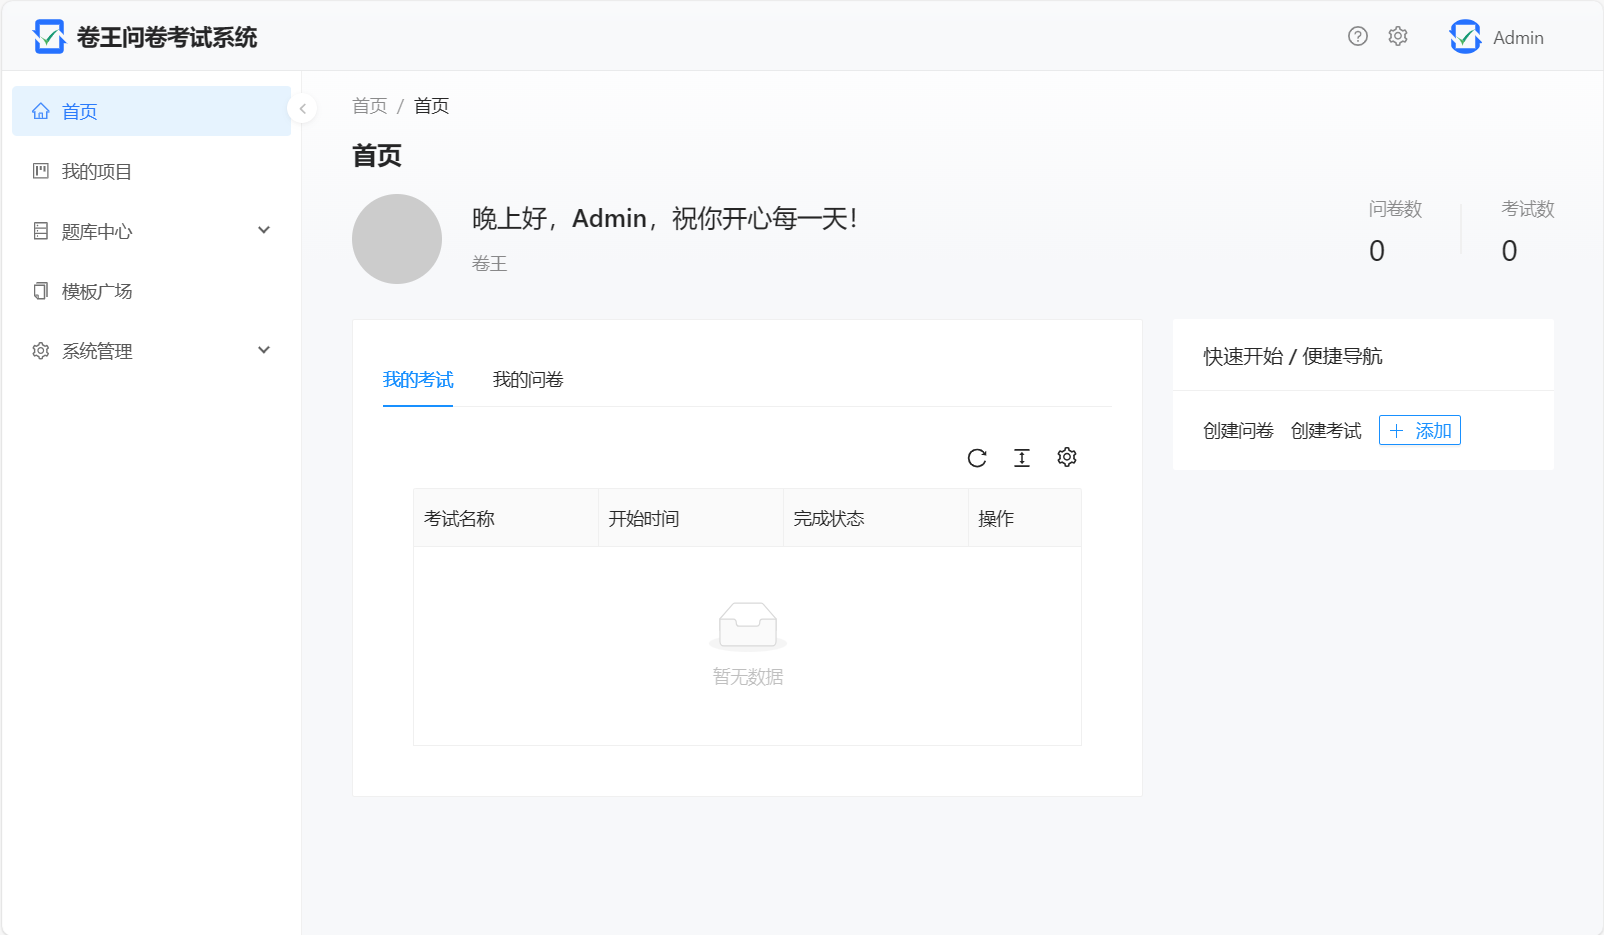The image size is (1604, 935).
Task: Click the help question mark icon
Action: coord(1357,37)
